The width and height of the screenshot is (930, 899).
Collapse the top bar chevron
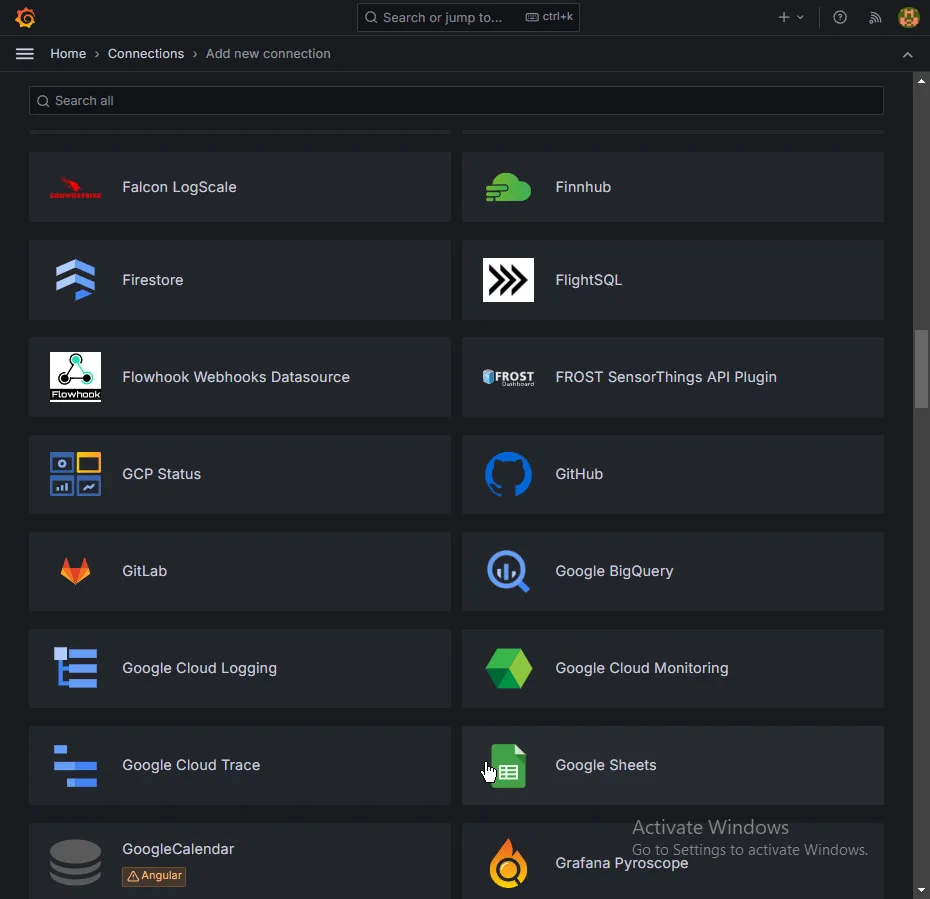pyautogui.click(x=908, y=54)
